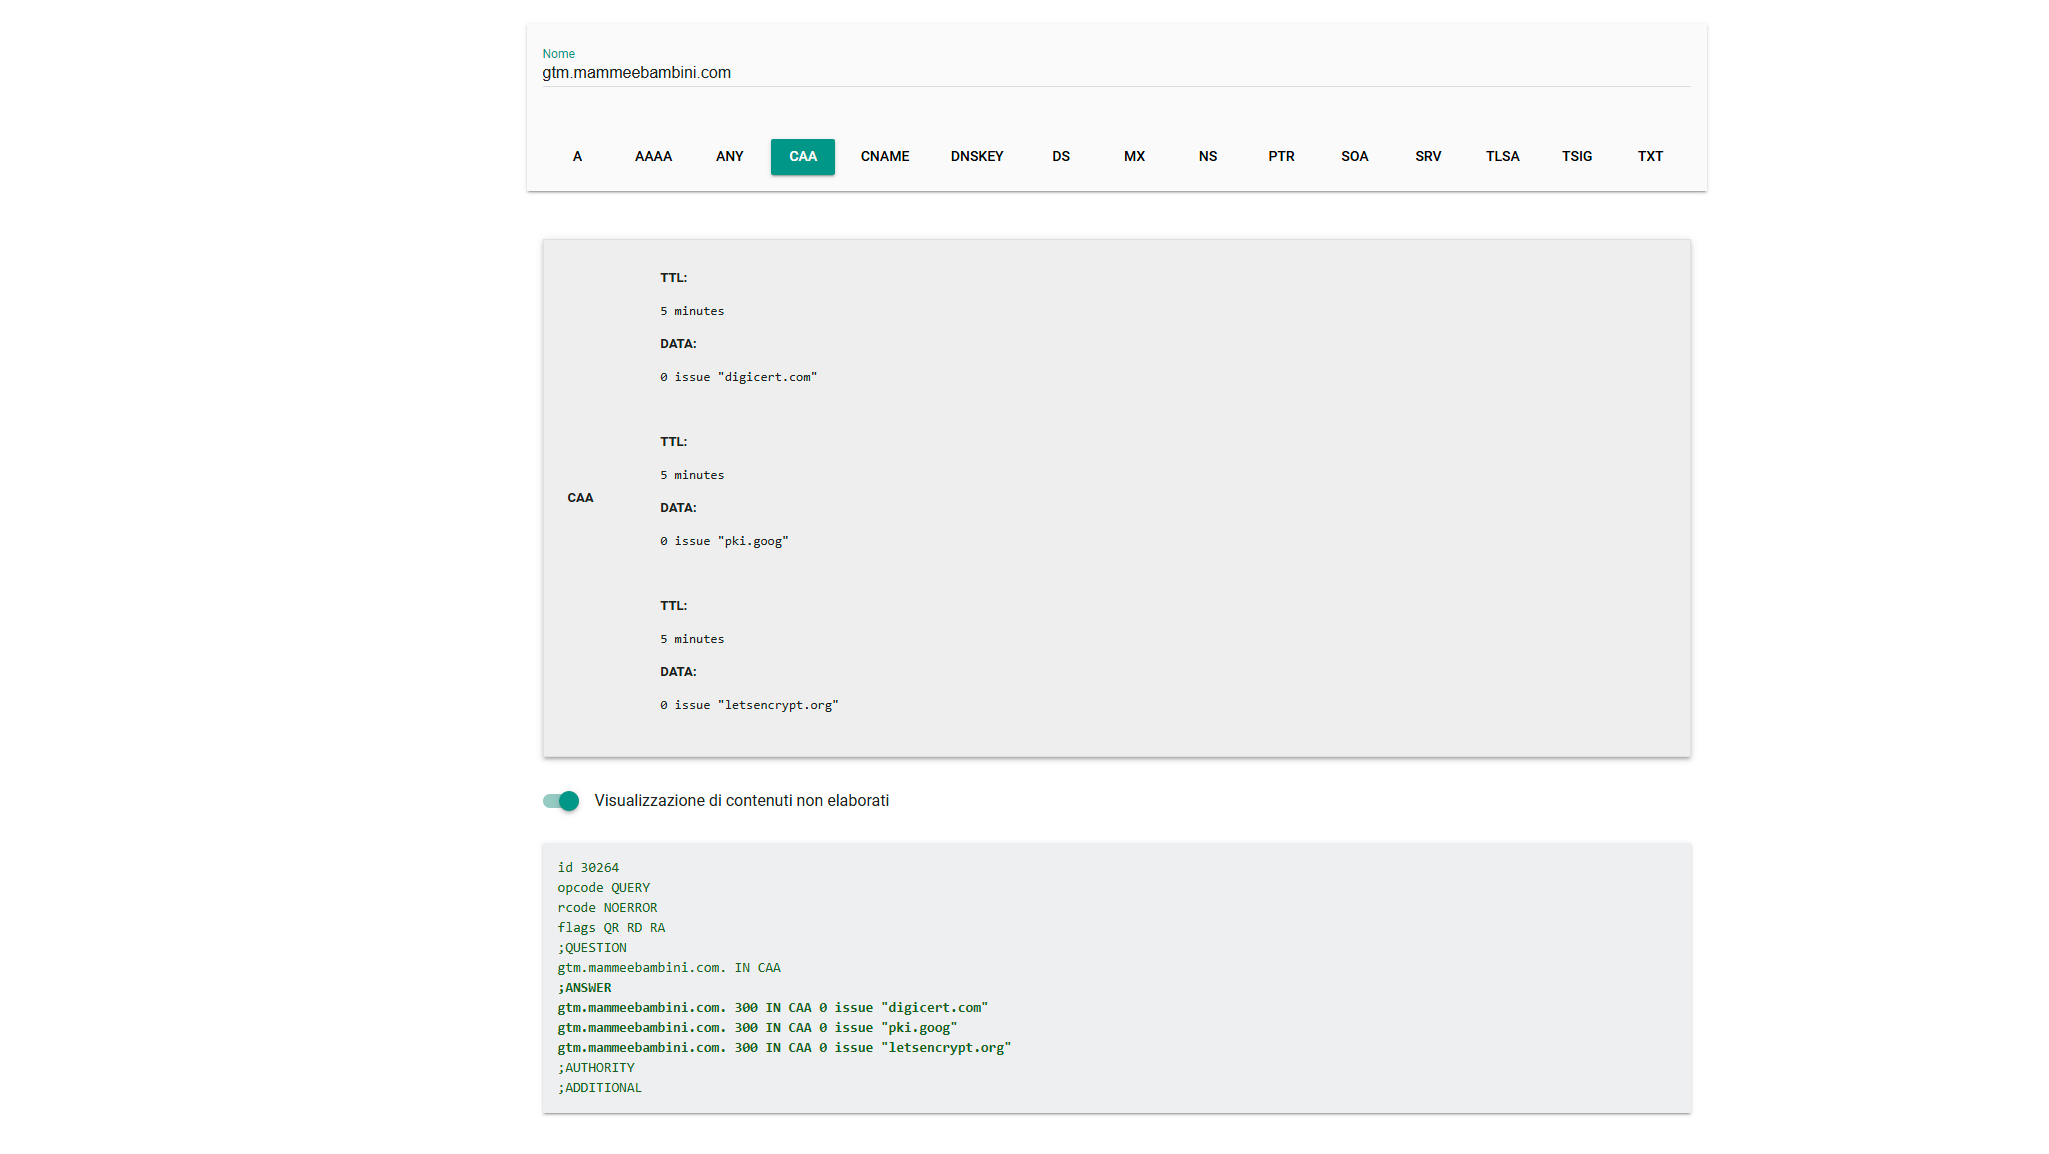
Task: Click the 'Visualizzazione di contenuti non elaborati' label
Action: click(x=741, y=801)
